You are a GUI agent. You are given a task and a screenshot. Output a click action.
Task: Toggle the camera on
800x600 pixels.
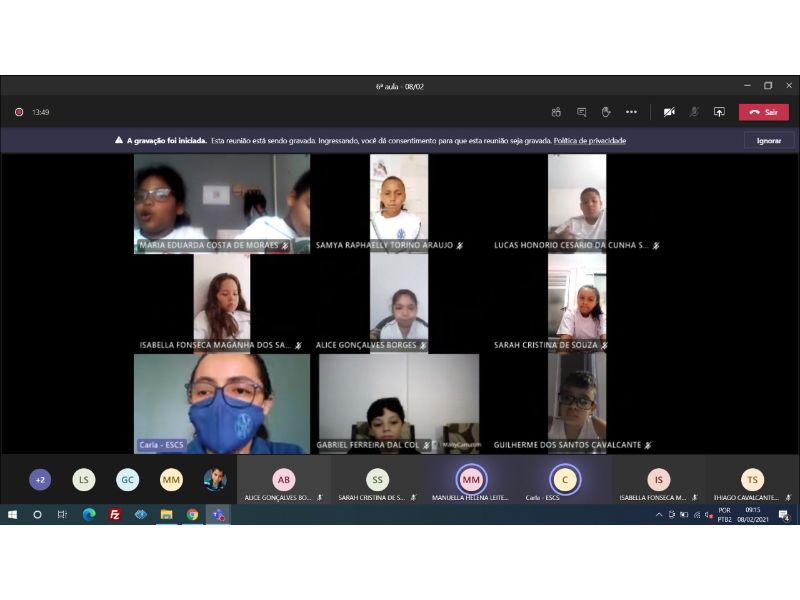pyautogui.click(x=669, y=112)
